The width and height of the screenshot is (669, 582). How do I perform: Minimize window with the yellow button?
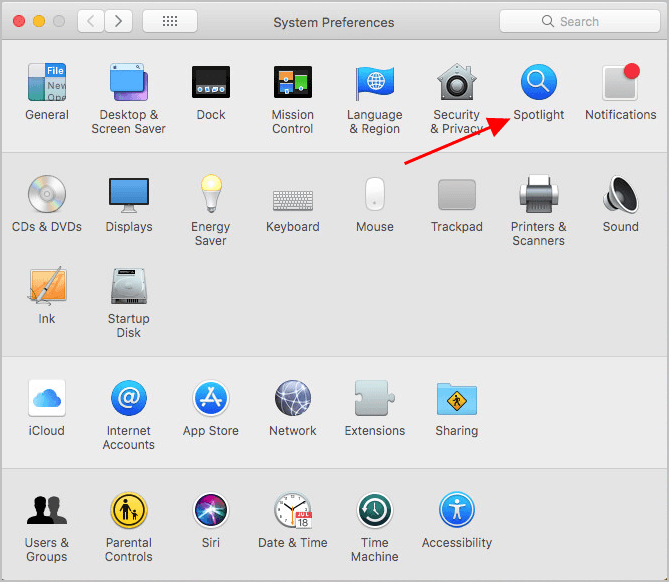click(39, 21)
